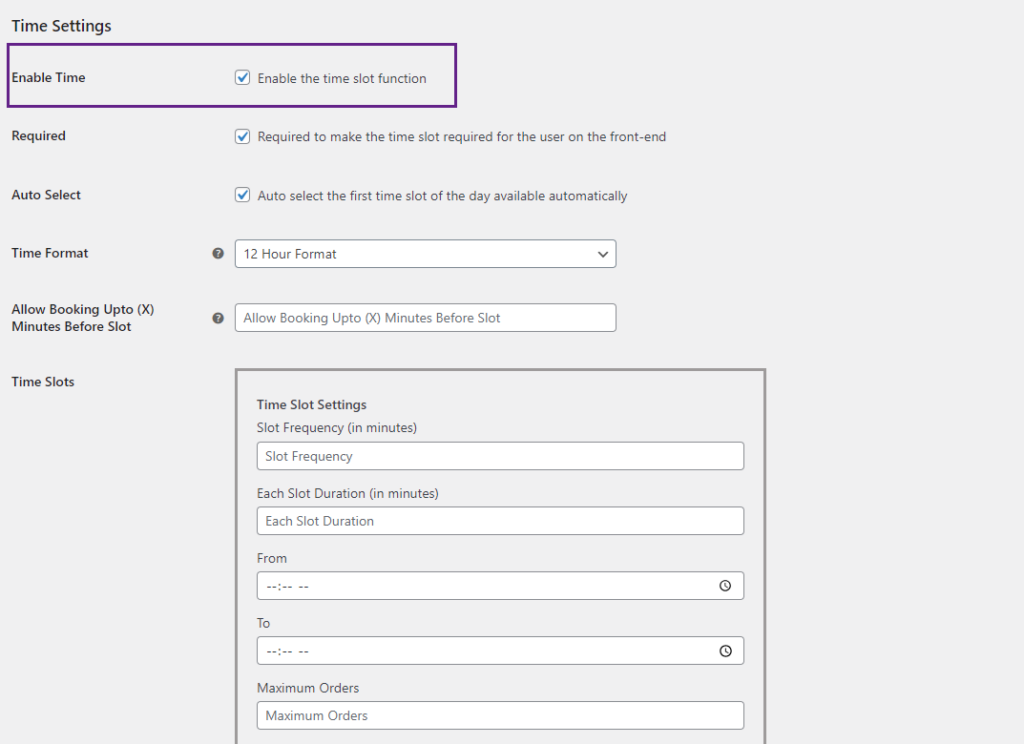Toggle Auto select first time slot checkbox
1024x744 pixels.
coord(242,195)
